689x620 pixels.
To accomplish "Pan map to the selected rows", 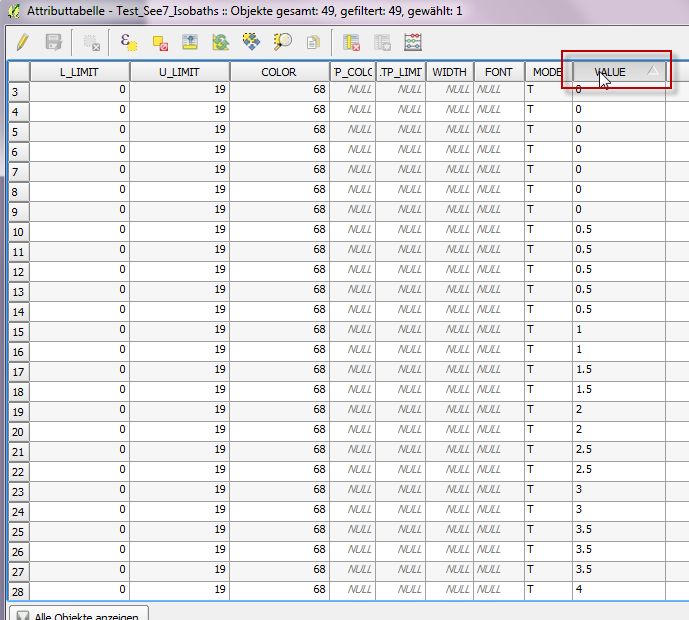I will click(252, 42).
